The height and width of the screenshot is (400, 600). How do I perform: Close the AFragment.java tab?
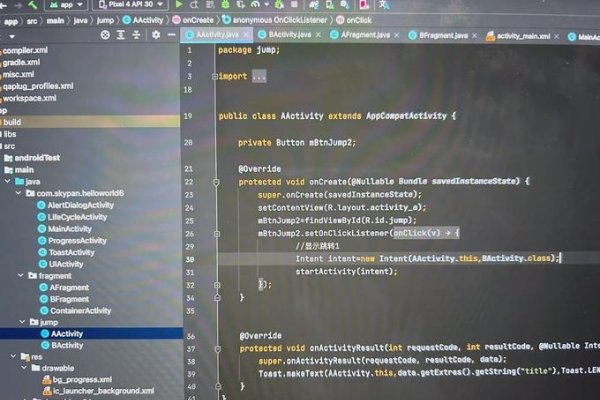coord(396,35)
